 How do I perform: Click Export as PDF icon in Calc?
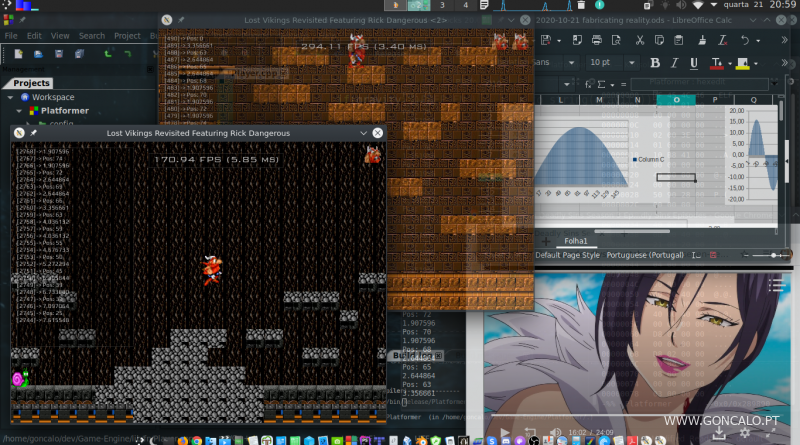[577, 40]
